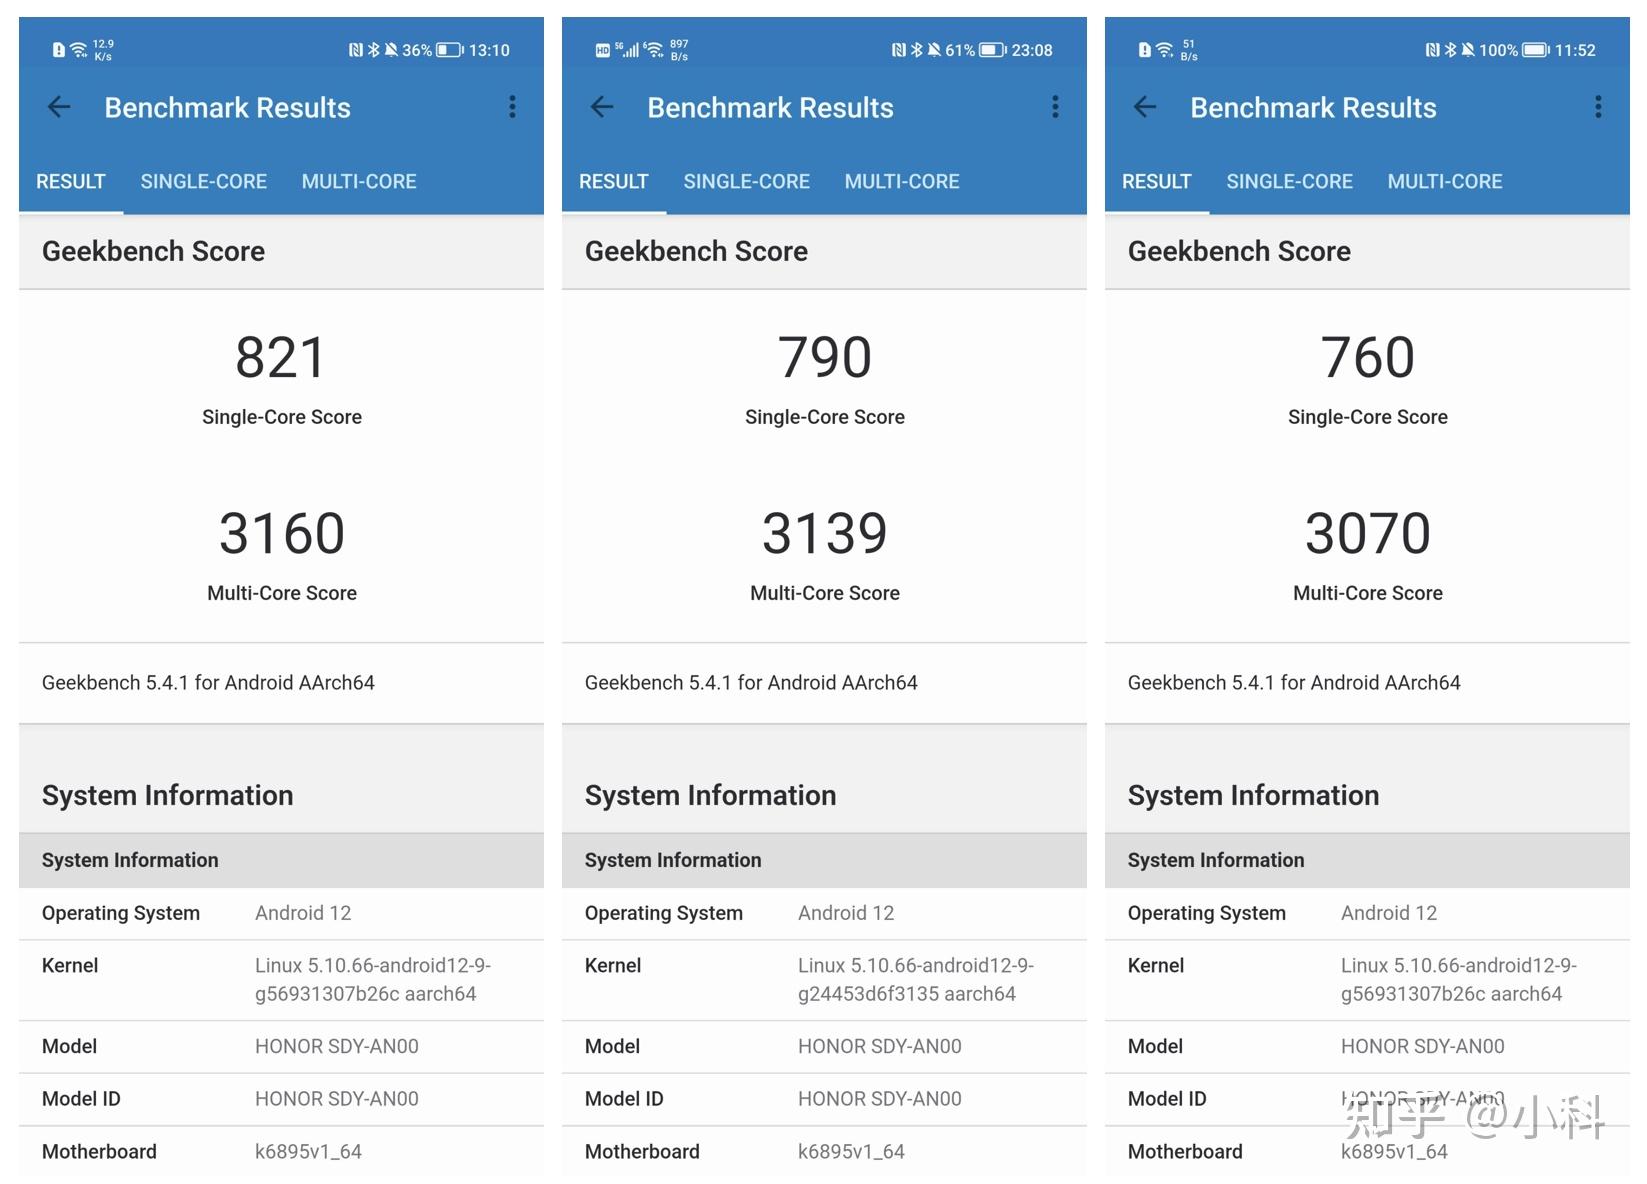Open the three-dot menu on the 821 score screen
Screen dimensions: 1647x1184
click(512, 107)
